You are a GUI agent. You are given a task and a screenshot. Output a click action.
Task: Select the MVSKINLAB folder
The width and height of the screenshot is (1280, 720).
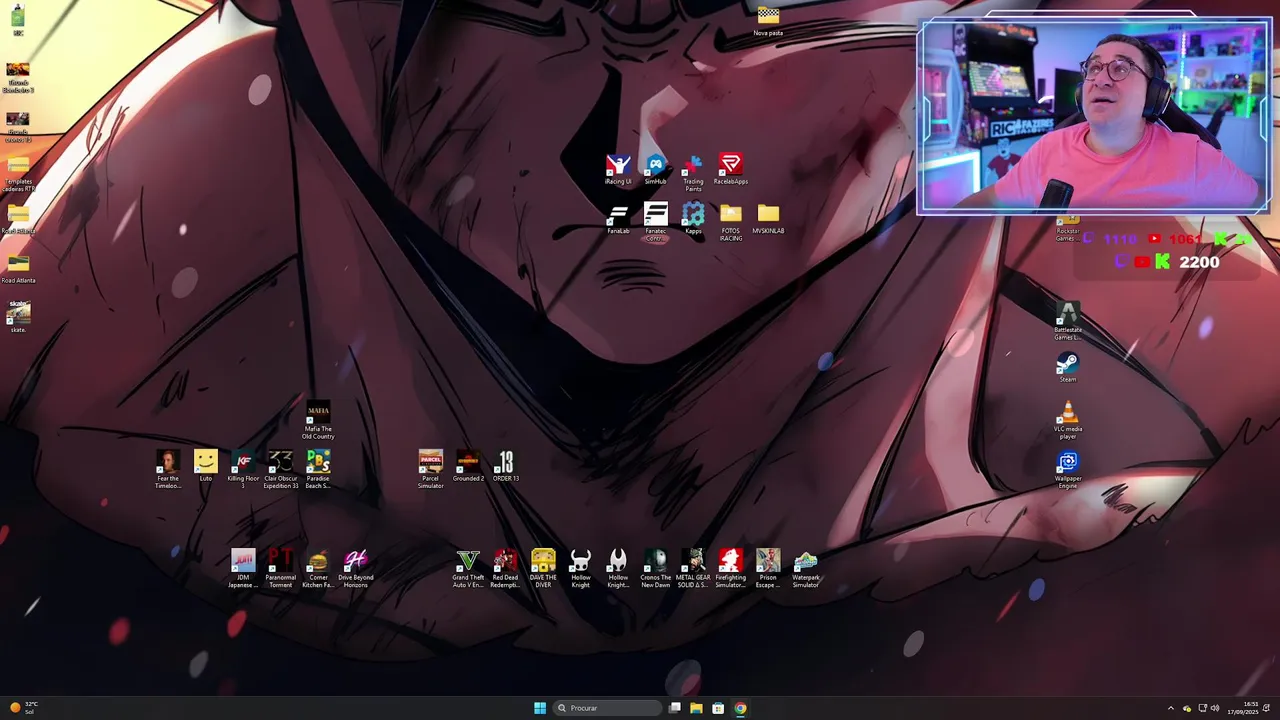[x=768, y=219]
